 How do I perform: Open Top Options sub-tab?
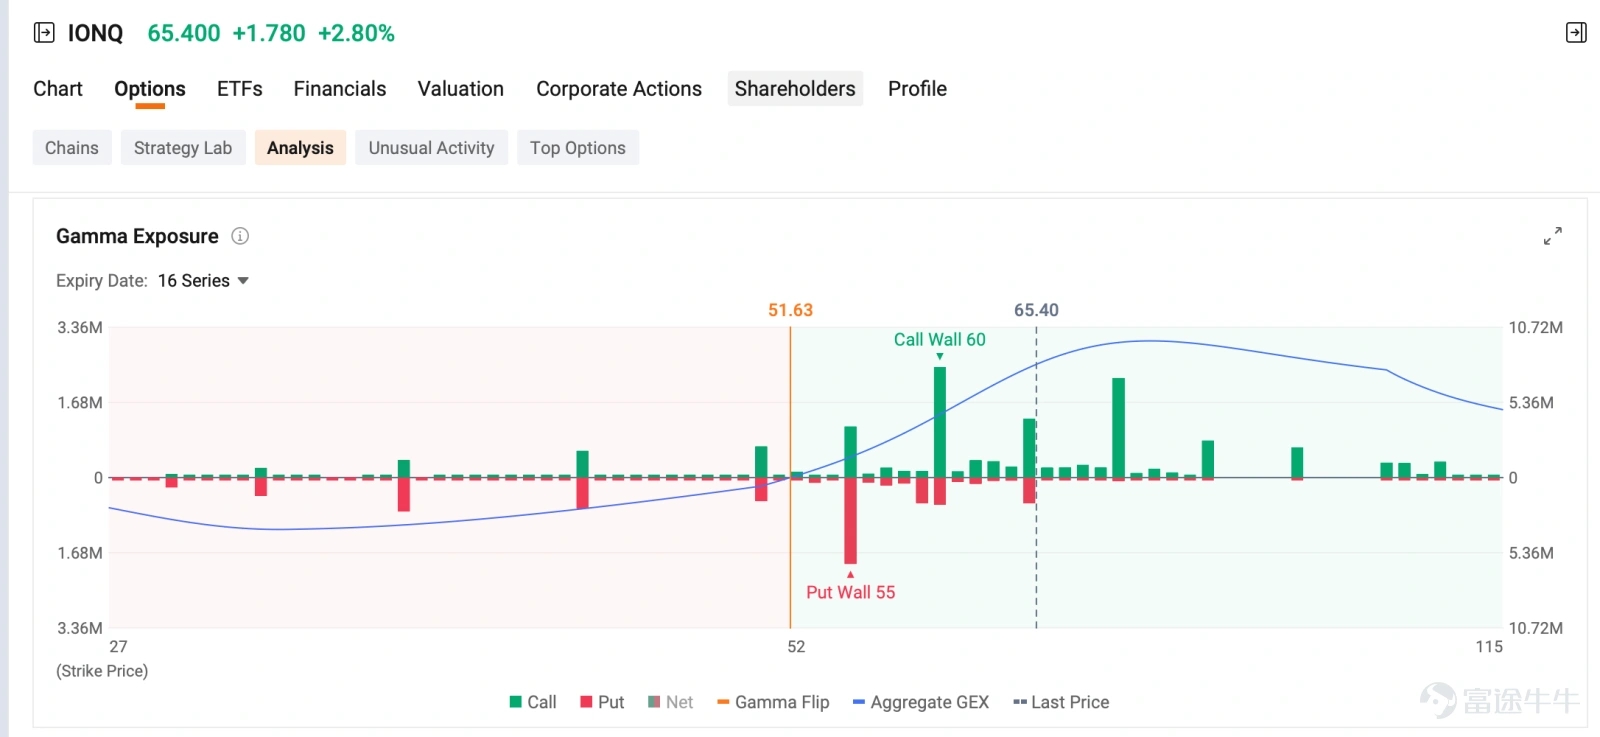578,148
